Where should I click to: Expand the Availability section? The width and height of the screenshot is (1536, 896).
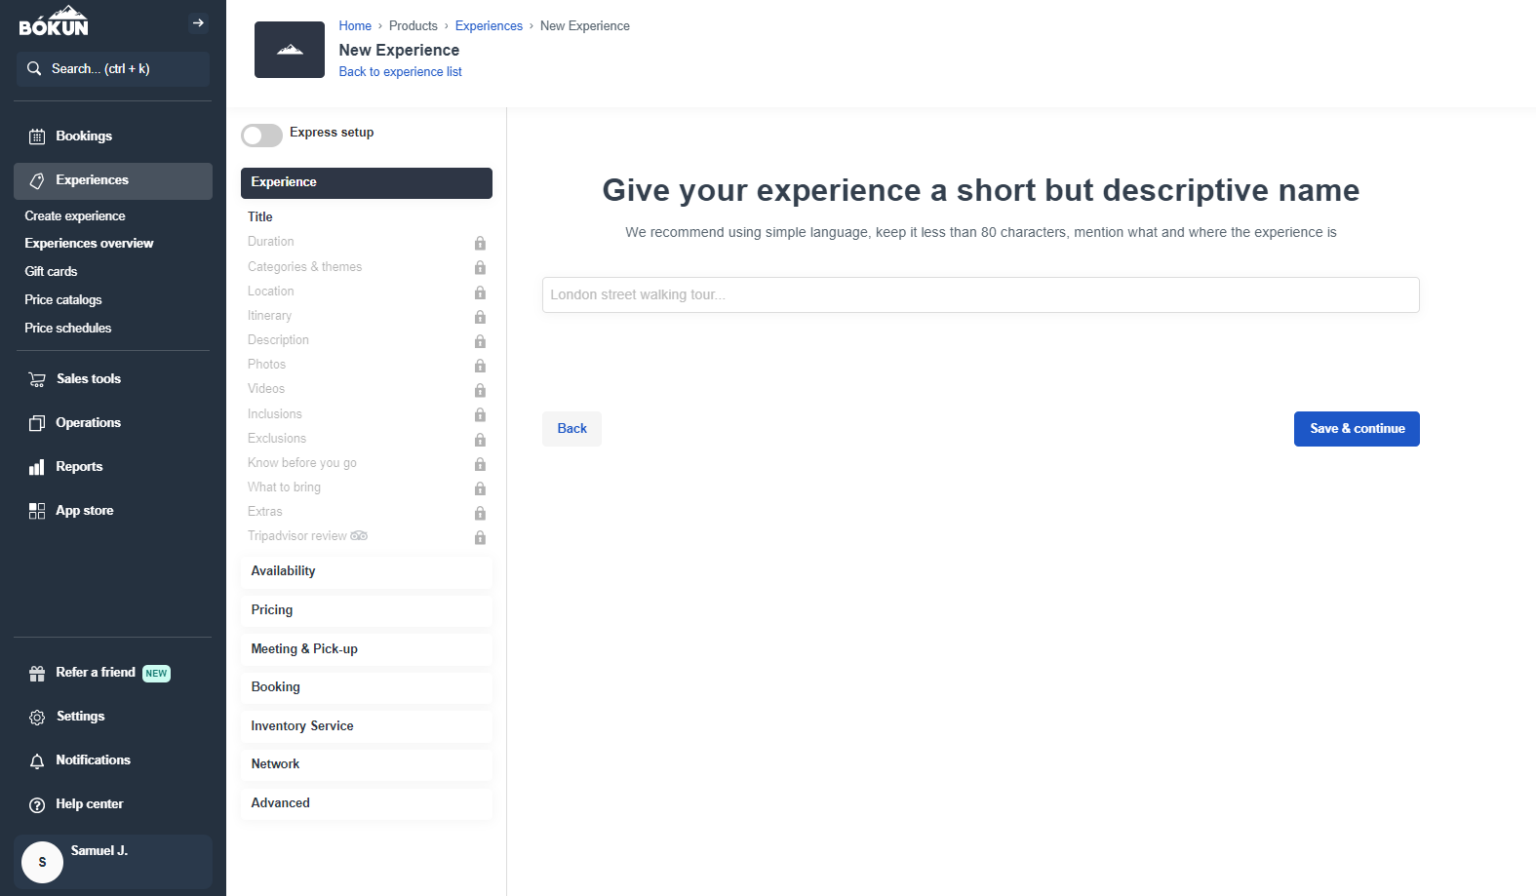coord(366,570)
